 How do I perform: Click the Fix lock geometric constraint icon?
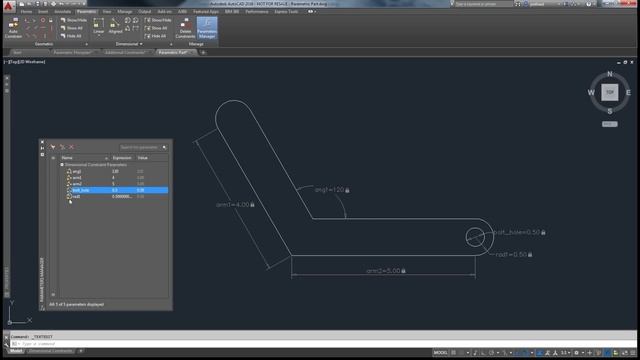tap(51, 20)
